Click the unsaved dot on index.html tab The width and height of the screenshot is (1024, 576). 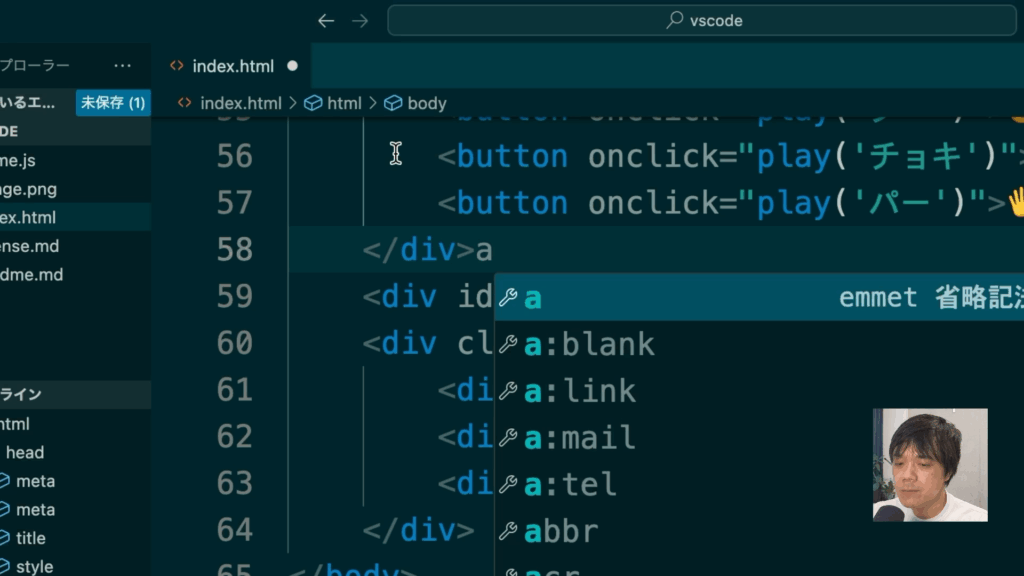[x=293, y=66]
